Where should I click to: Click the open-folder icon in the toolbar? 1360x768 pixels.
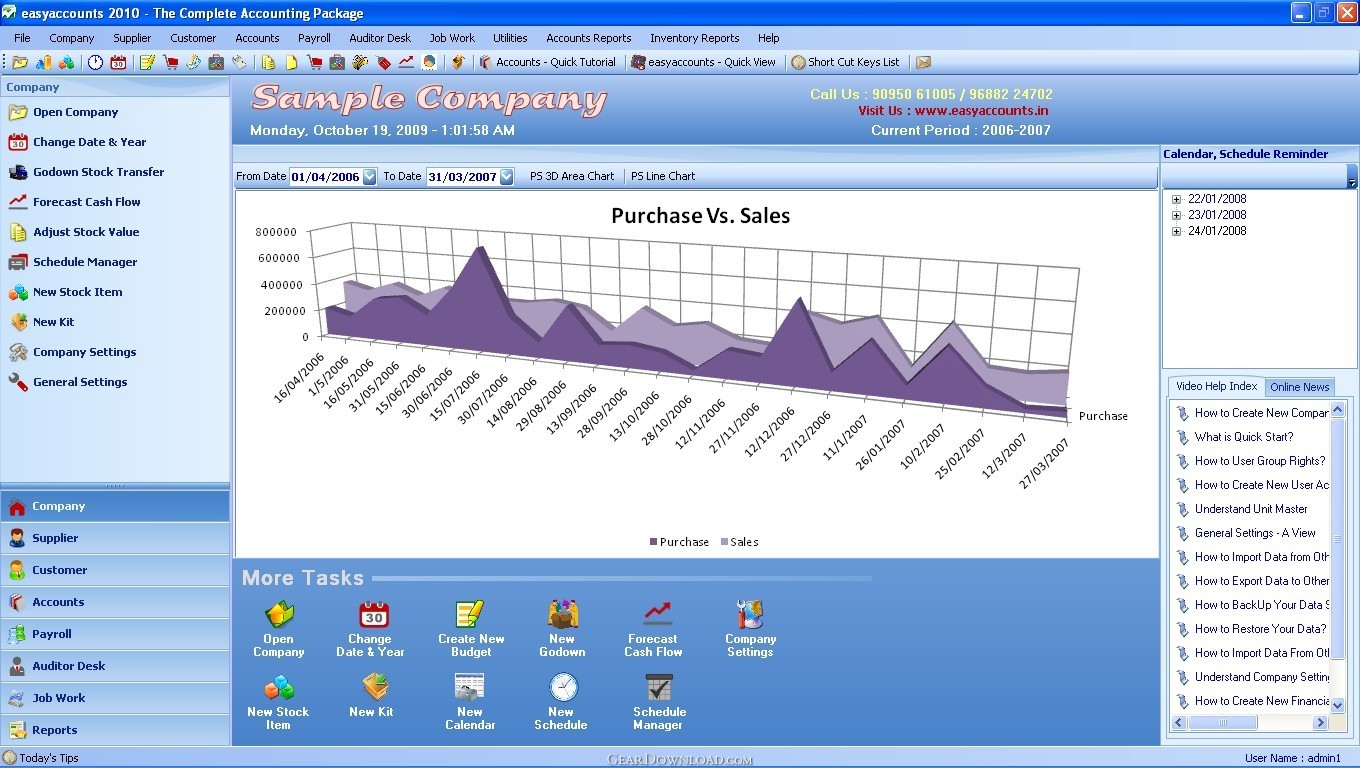tap(19, 62)
